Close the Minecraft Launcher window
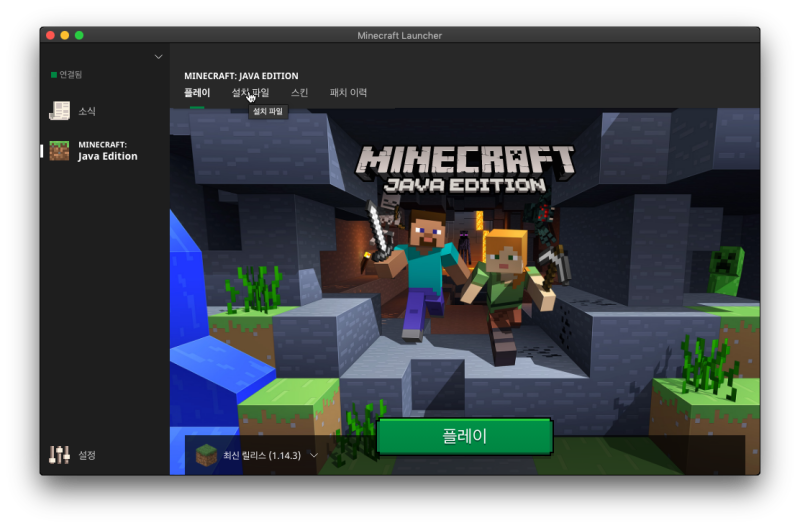 (50, 35)
